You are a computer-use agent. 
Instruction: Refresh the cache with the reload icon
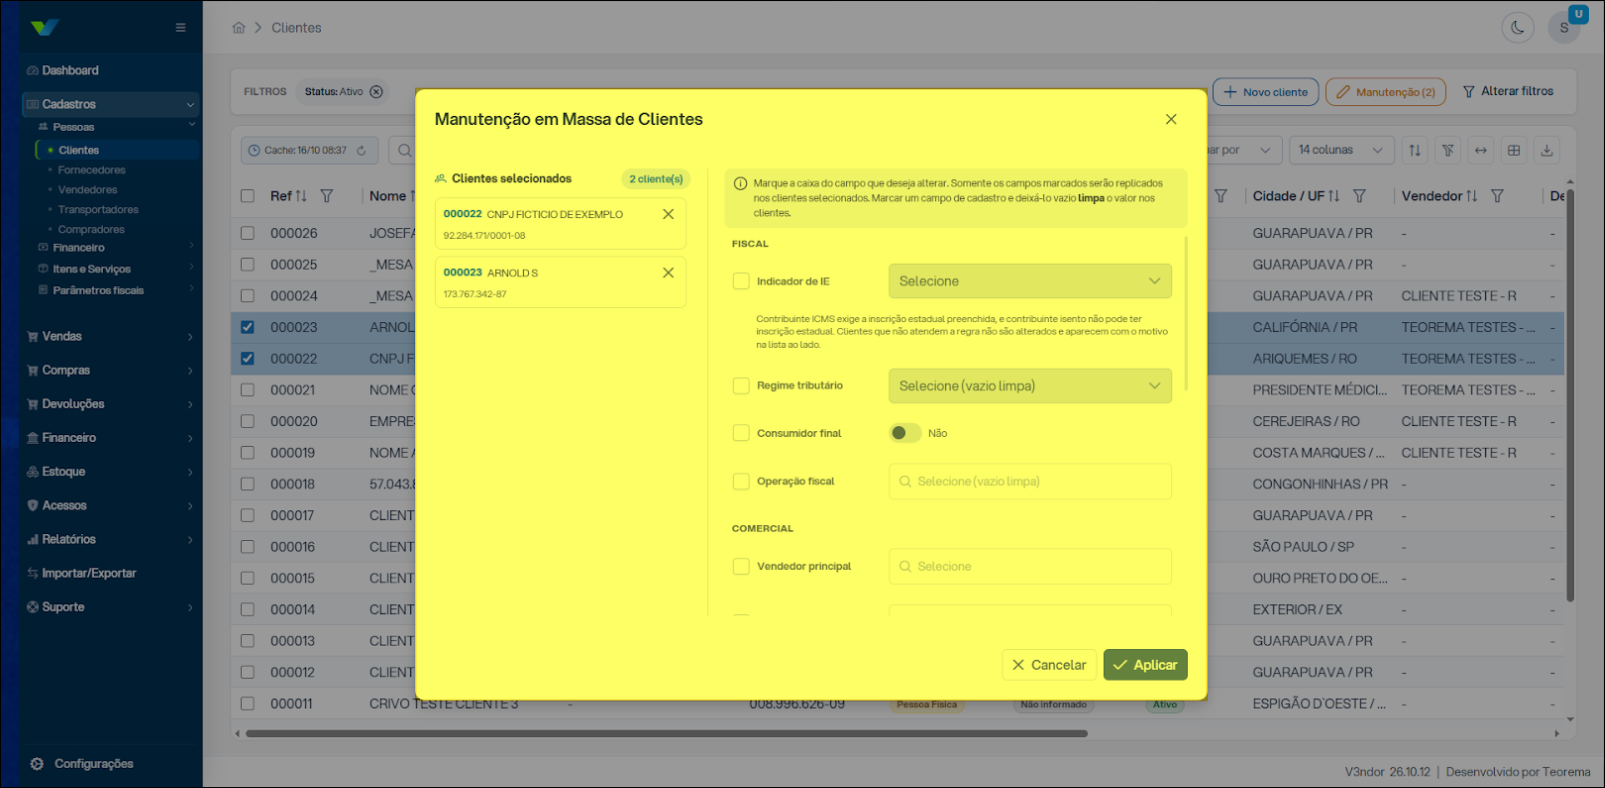(361, 150)
